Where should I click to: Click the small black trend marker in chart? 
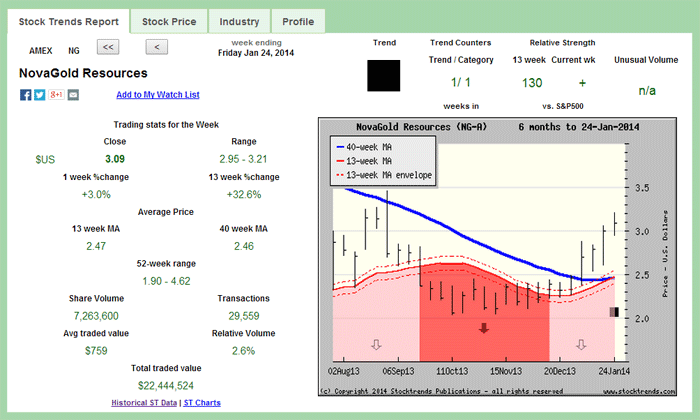(x=614, y=312)
